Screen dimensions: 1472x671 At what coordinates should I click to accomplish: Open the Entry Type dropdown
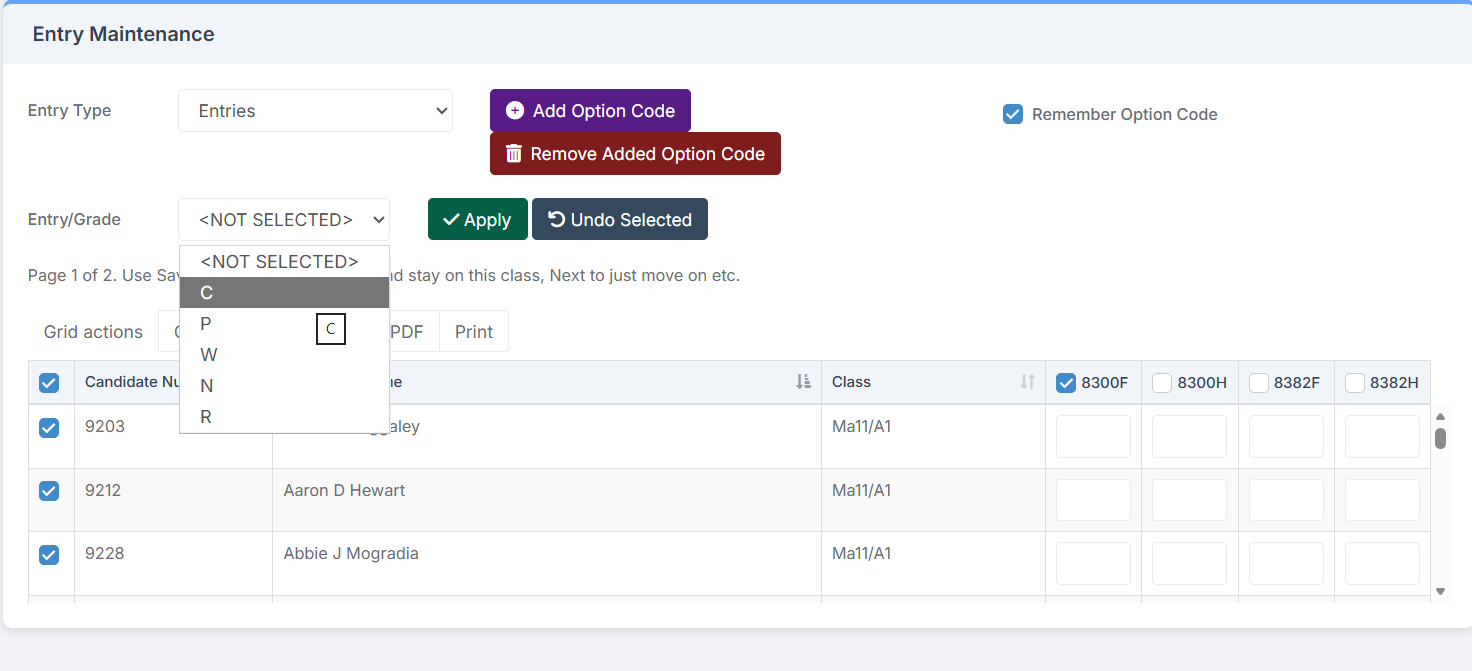pos(315,111)
